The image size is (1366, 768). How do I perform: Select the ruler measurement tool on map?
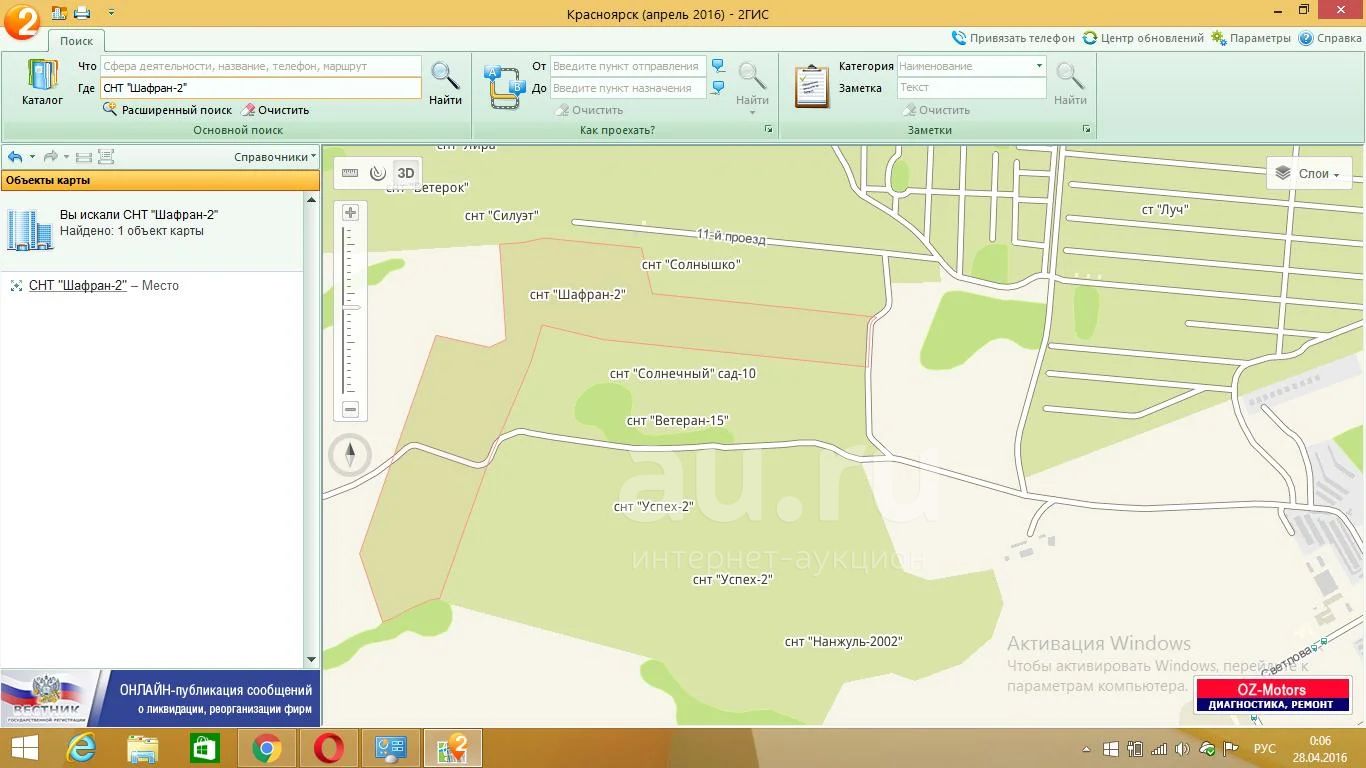(350, 173)
